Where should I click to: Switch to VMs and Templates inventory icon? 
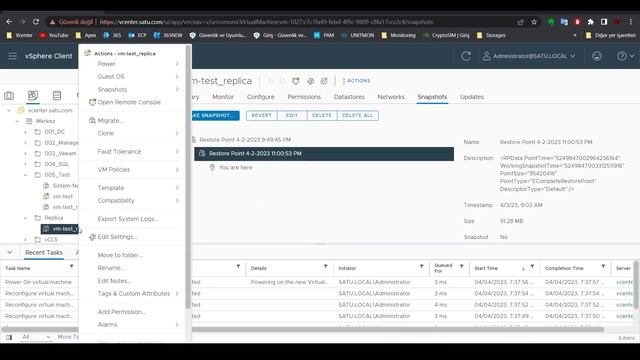click(33, 96)
